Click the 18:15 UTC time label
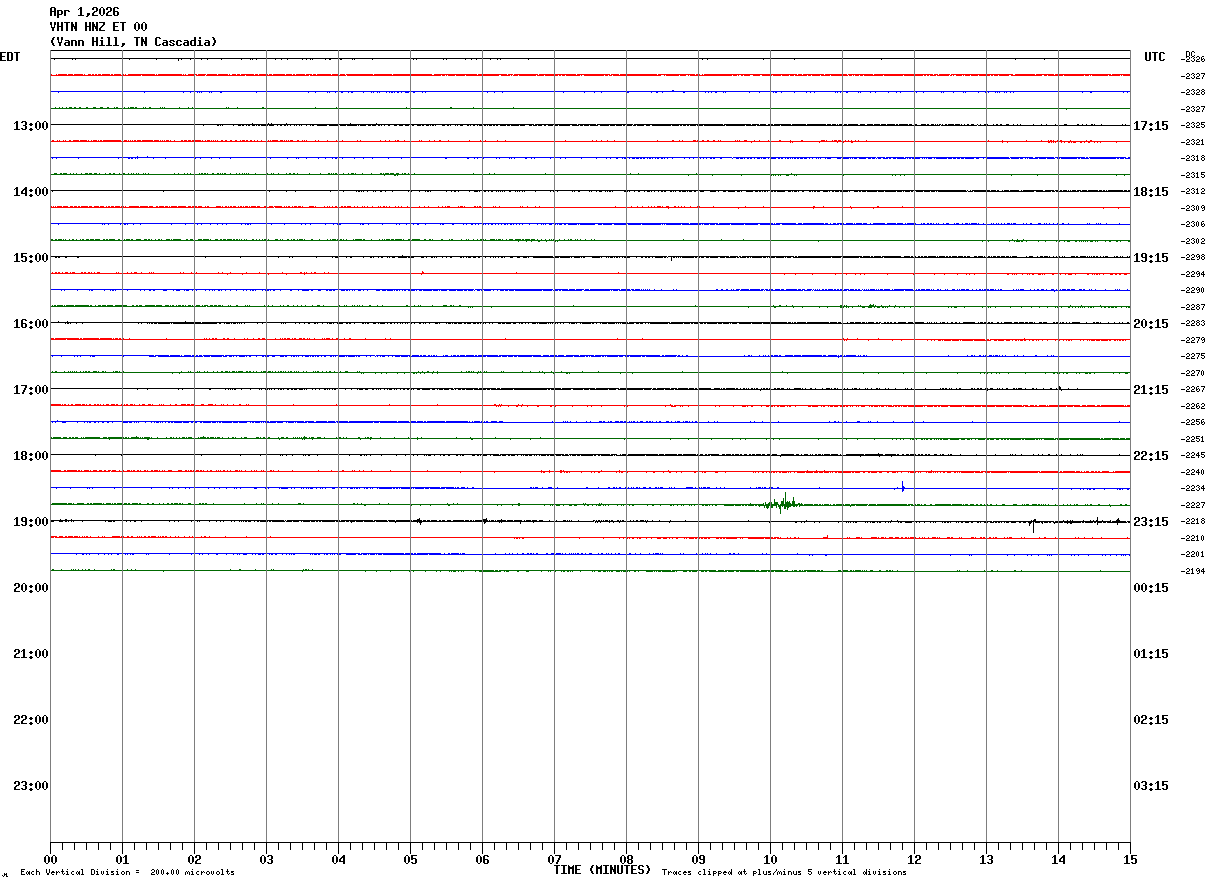This screenshot has width=1210, height=886. click(1151, 192)
